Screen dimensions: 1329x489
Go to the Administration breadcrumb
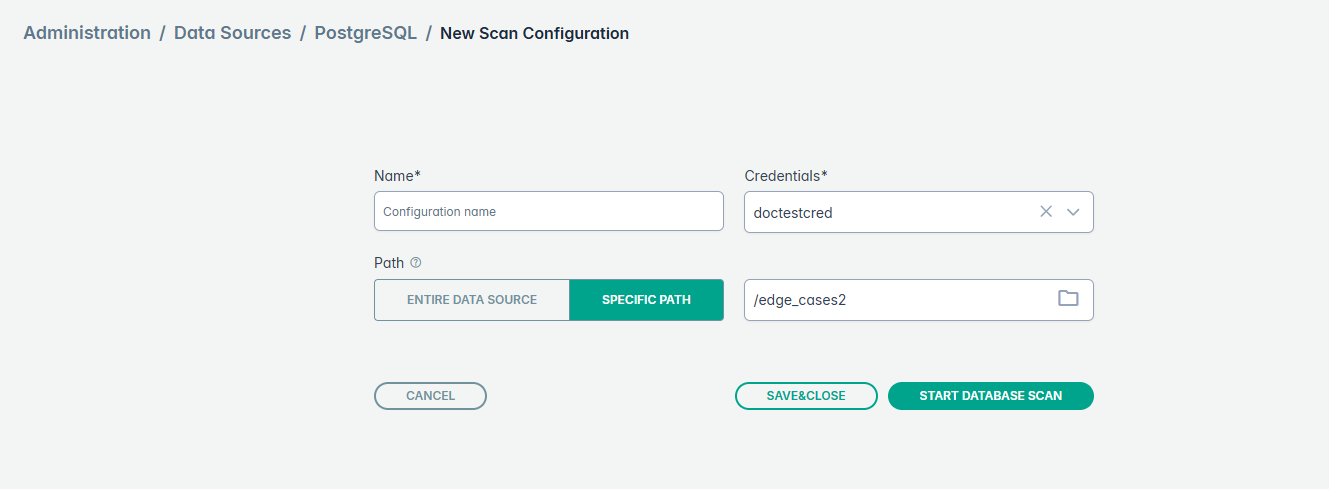(87, 33)
